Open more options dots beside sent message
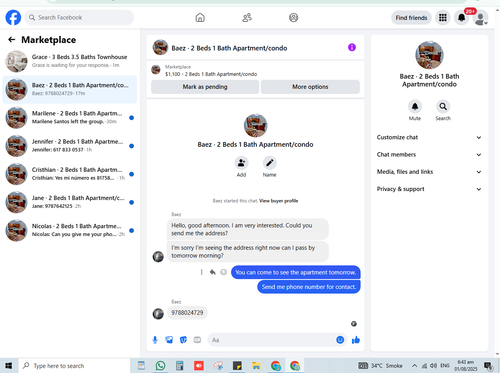This screenshot has width=500, height=373. pyautogui.click(x=201, y=272)
